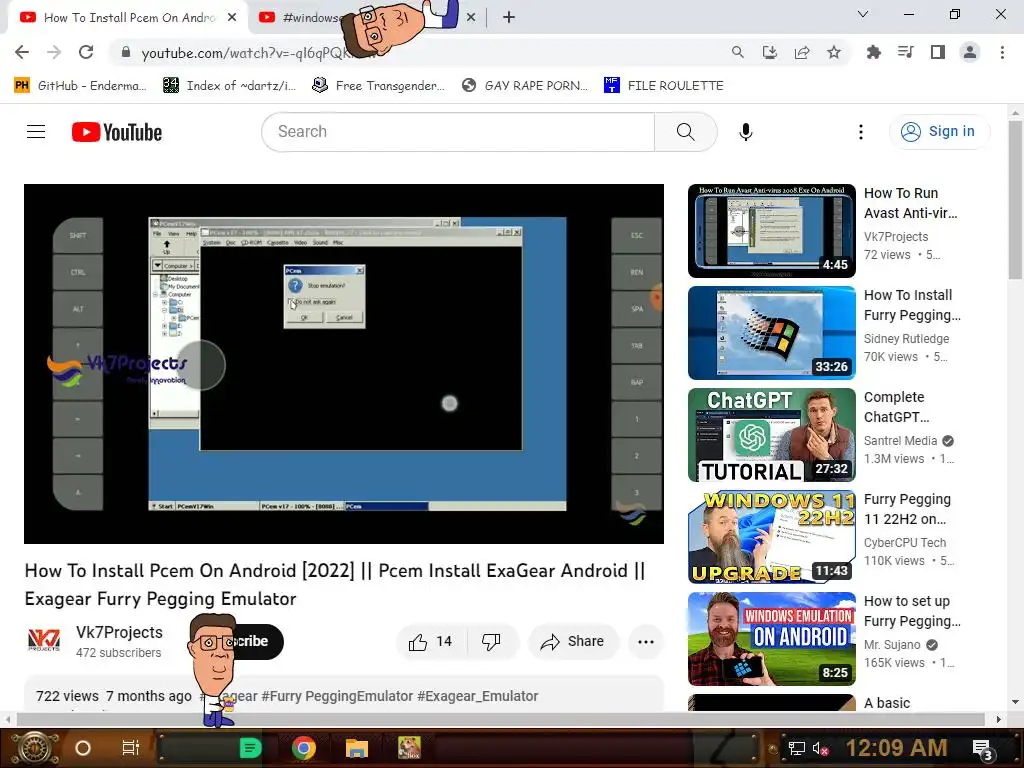Image resolution: width=1024 pixels, height=768 pixels.
Task: Open Complete ChatGPT tutorial thumbnail
Action: click(772, 435)
